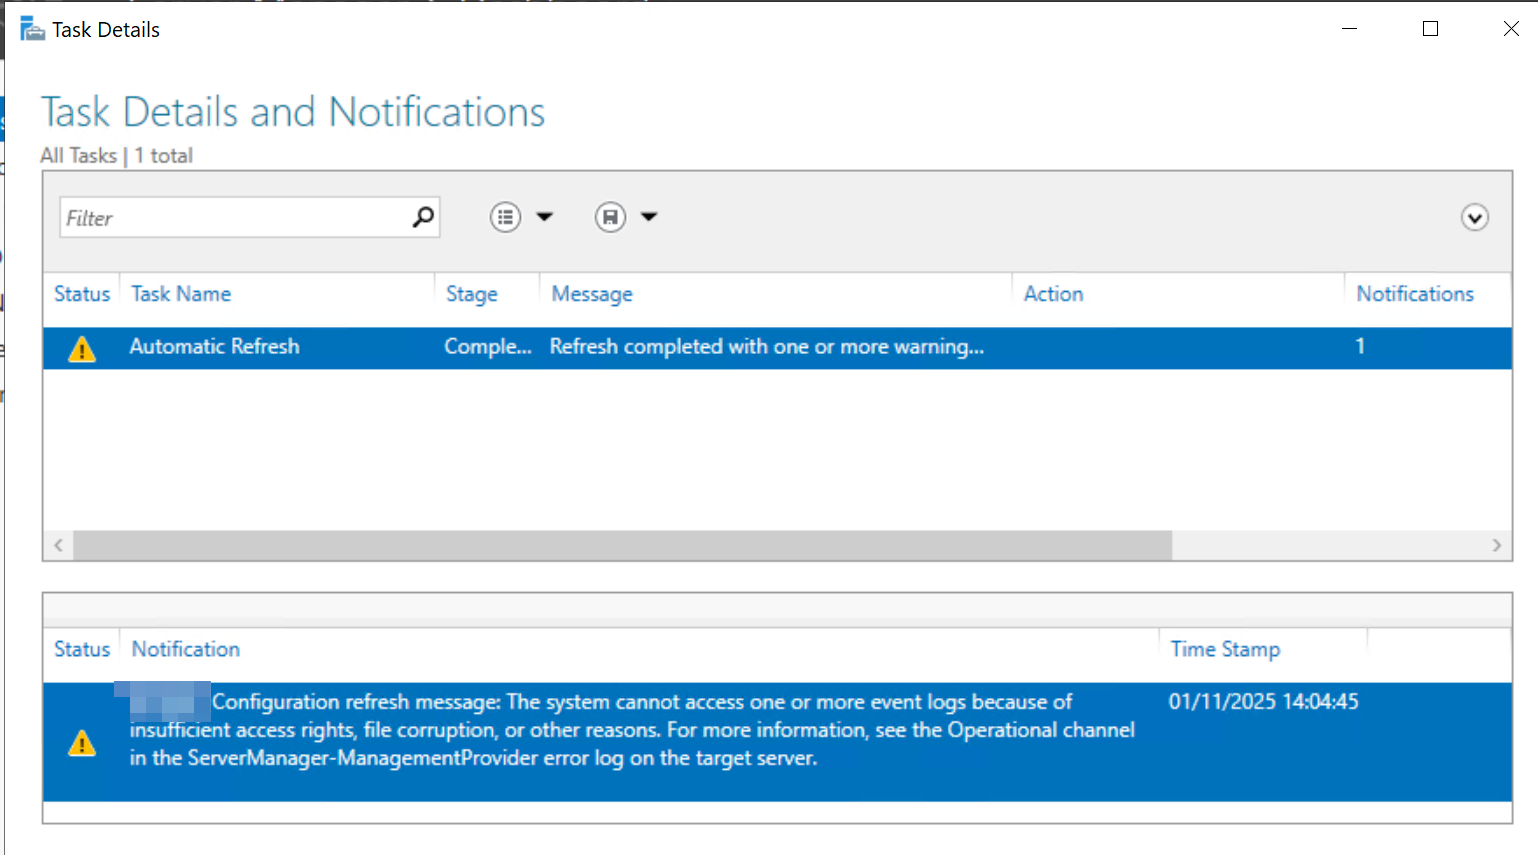Sort by Time Stamp column header
This screenshot has width=1538, height=855.
tap(1225, 649)
